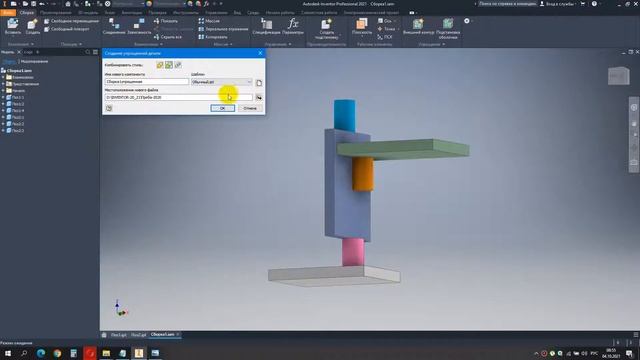Click the Work Axis (Ось) tool
The image size is (640, 360).
click(x=385, y=21)
